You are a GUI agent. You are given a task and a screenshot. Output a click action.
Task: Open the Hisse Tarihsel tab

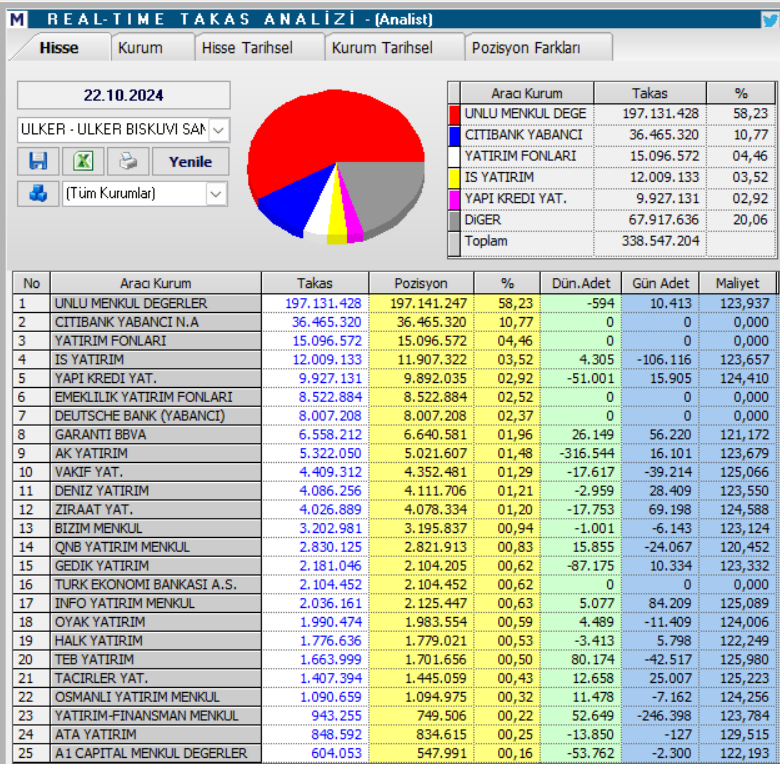[x=247, y=48]
